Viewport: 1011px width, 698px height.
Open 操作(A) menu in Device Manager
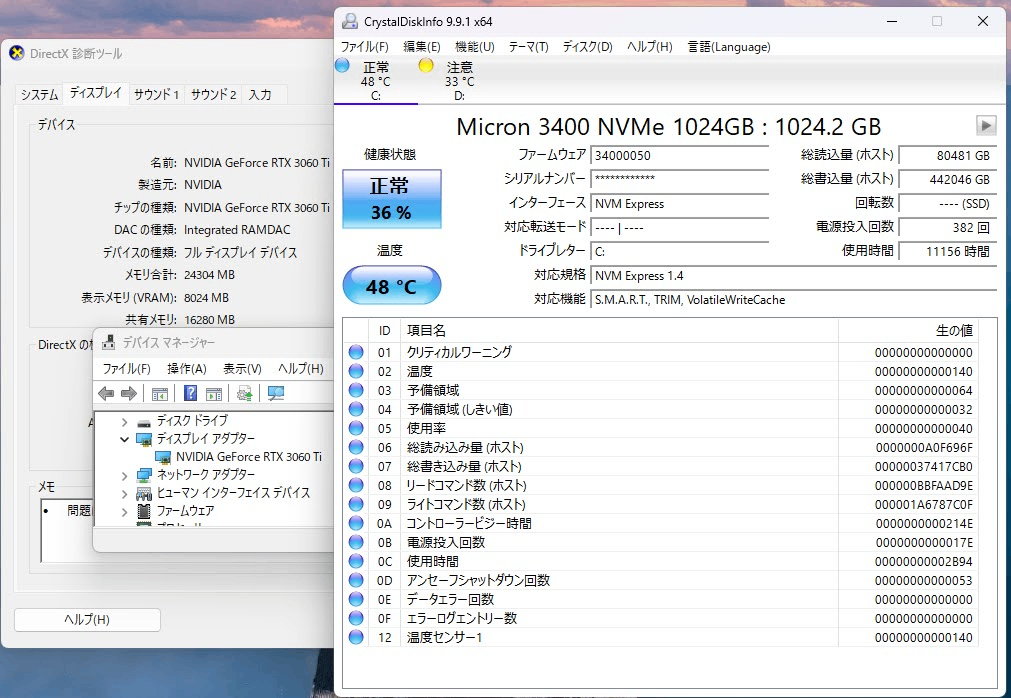point(186,369)
